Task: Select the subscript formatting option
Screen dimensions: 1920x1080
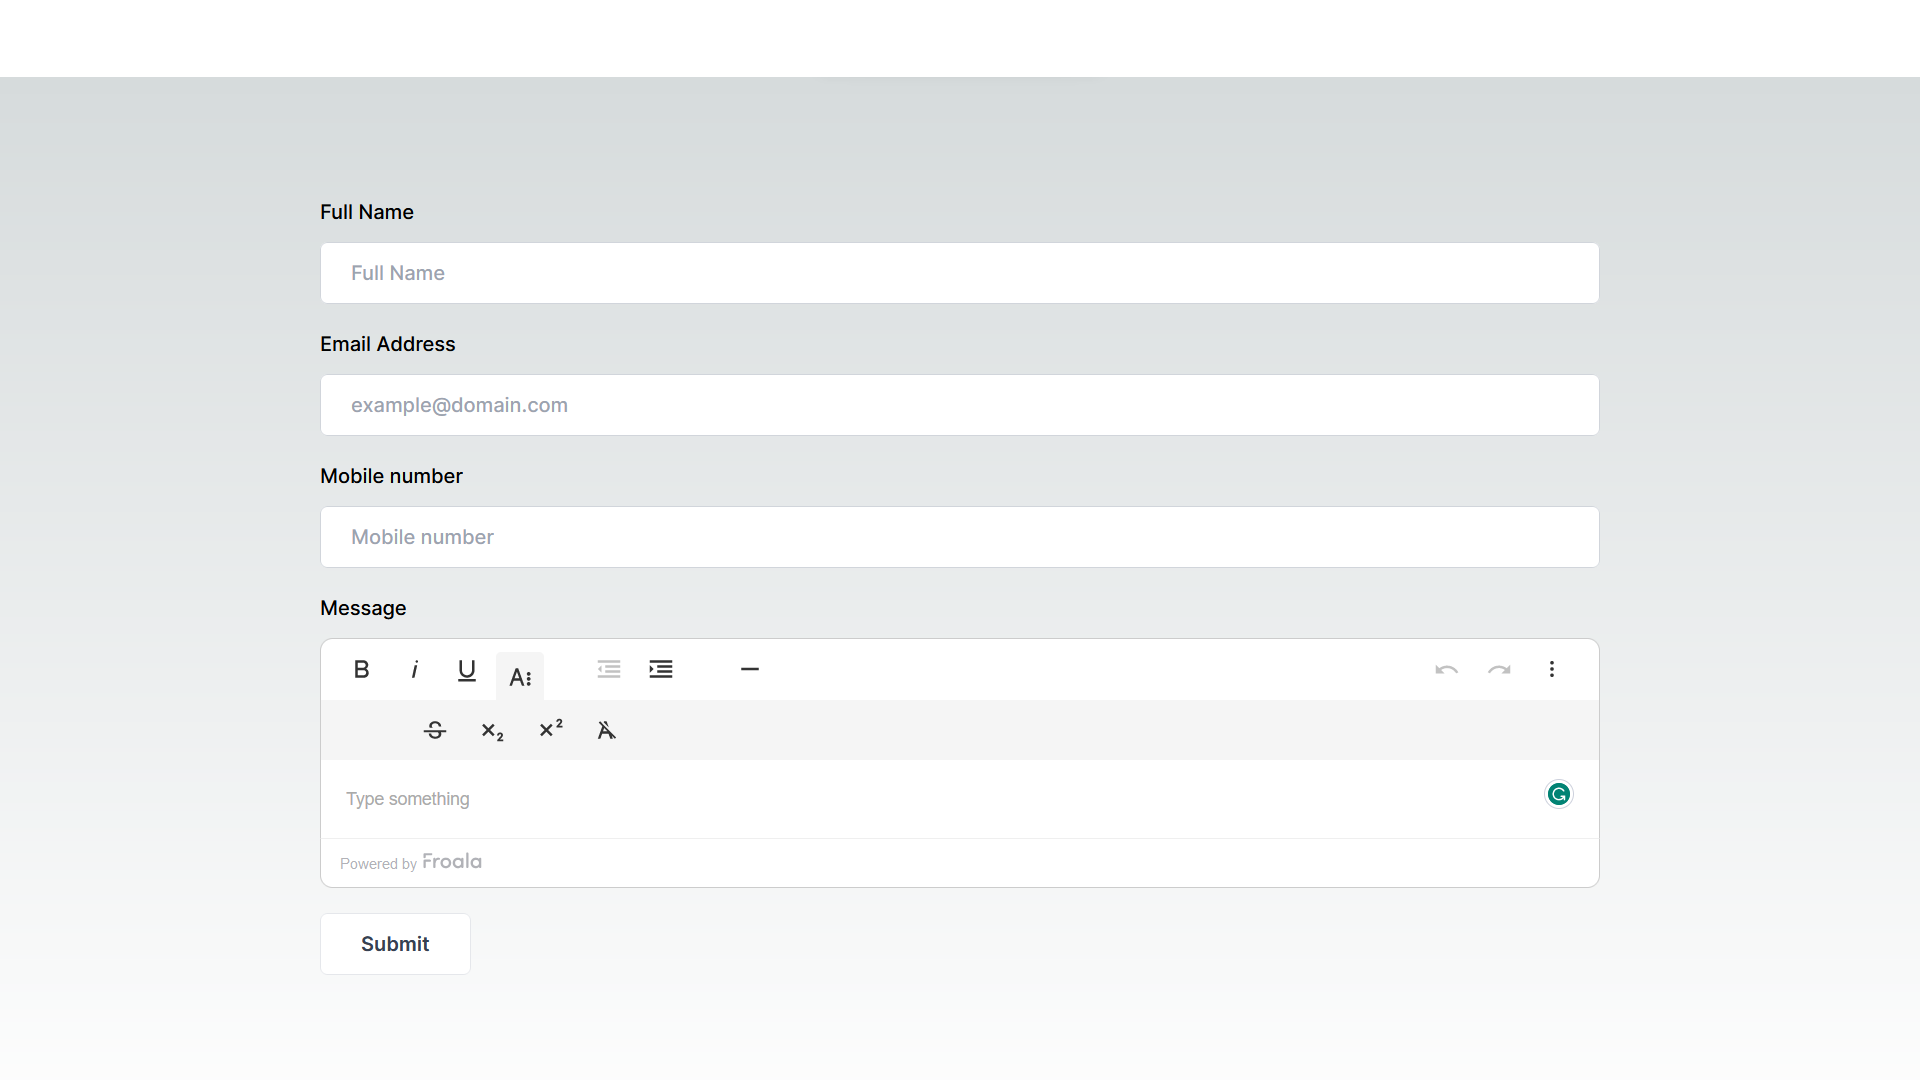Action: (x=492, y=730)
